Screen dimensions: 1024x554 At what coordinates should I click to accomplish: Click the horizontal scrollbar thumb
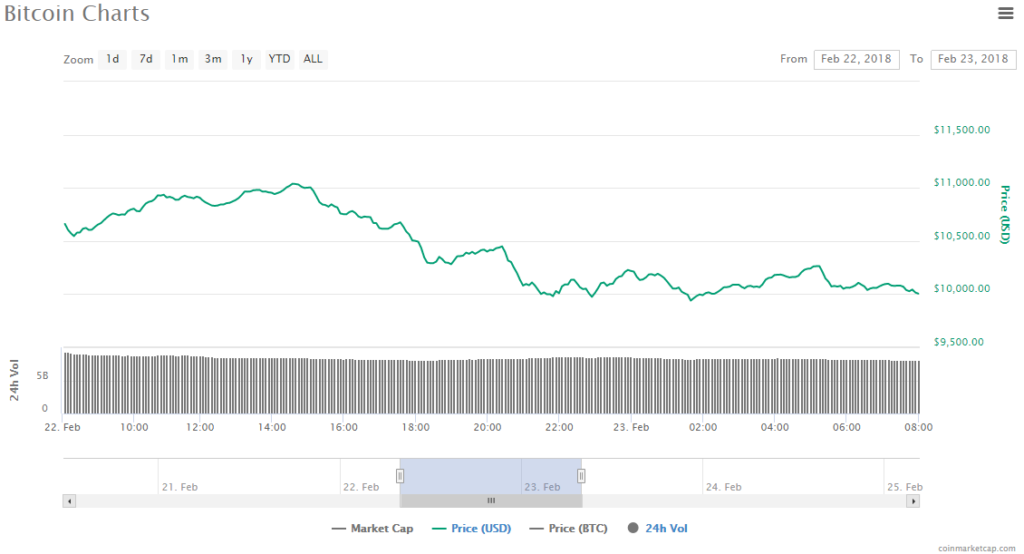(490, 500)
